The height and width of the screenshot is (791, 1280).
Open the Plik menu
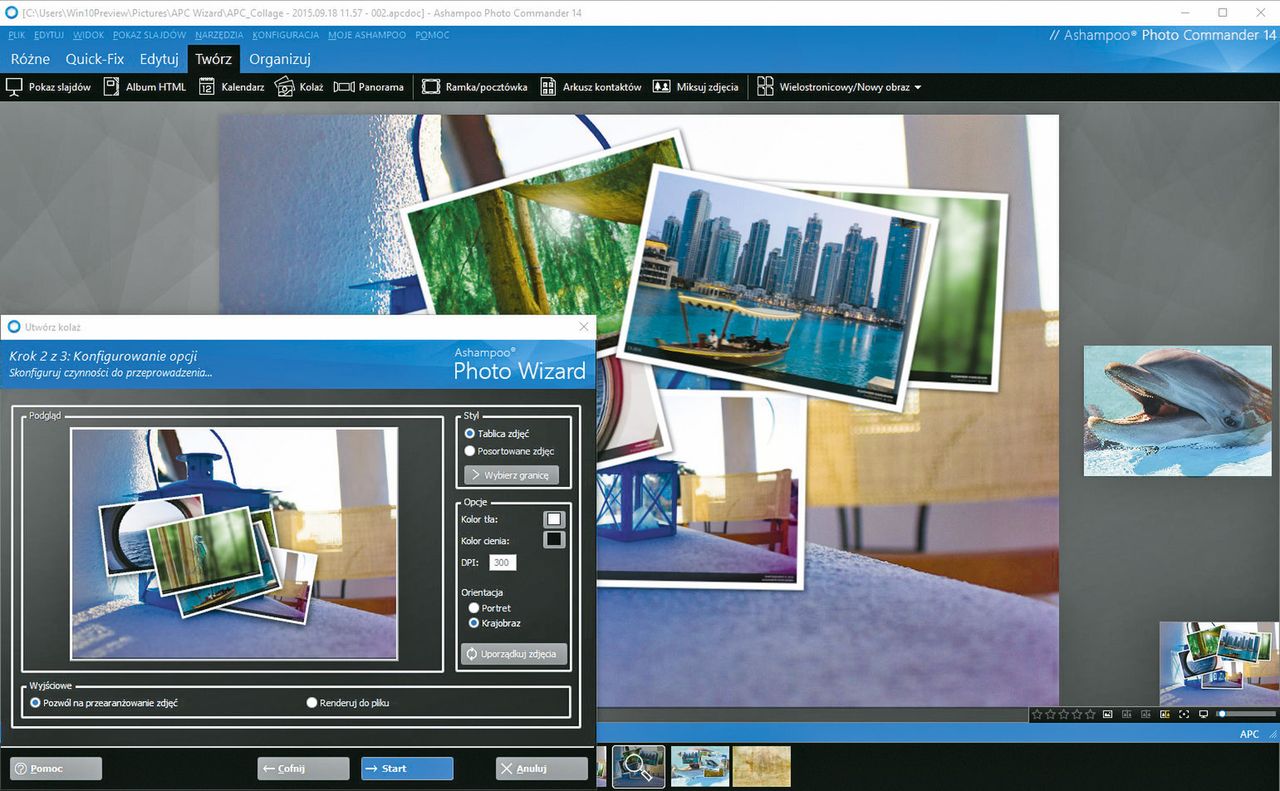tap(16, 35)
